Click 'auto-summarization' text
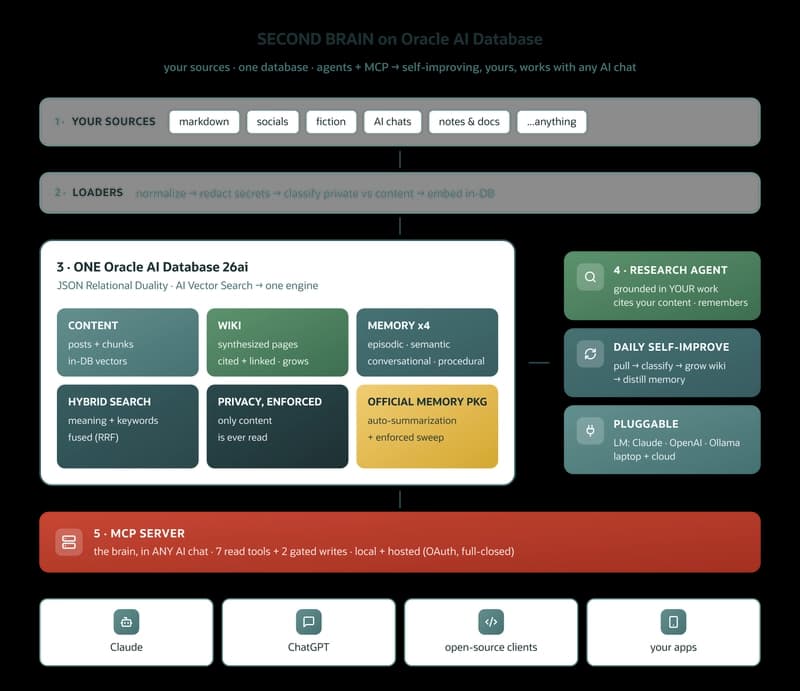The width and height of the screenshot is (800, 691). [x=412, y=421]
